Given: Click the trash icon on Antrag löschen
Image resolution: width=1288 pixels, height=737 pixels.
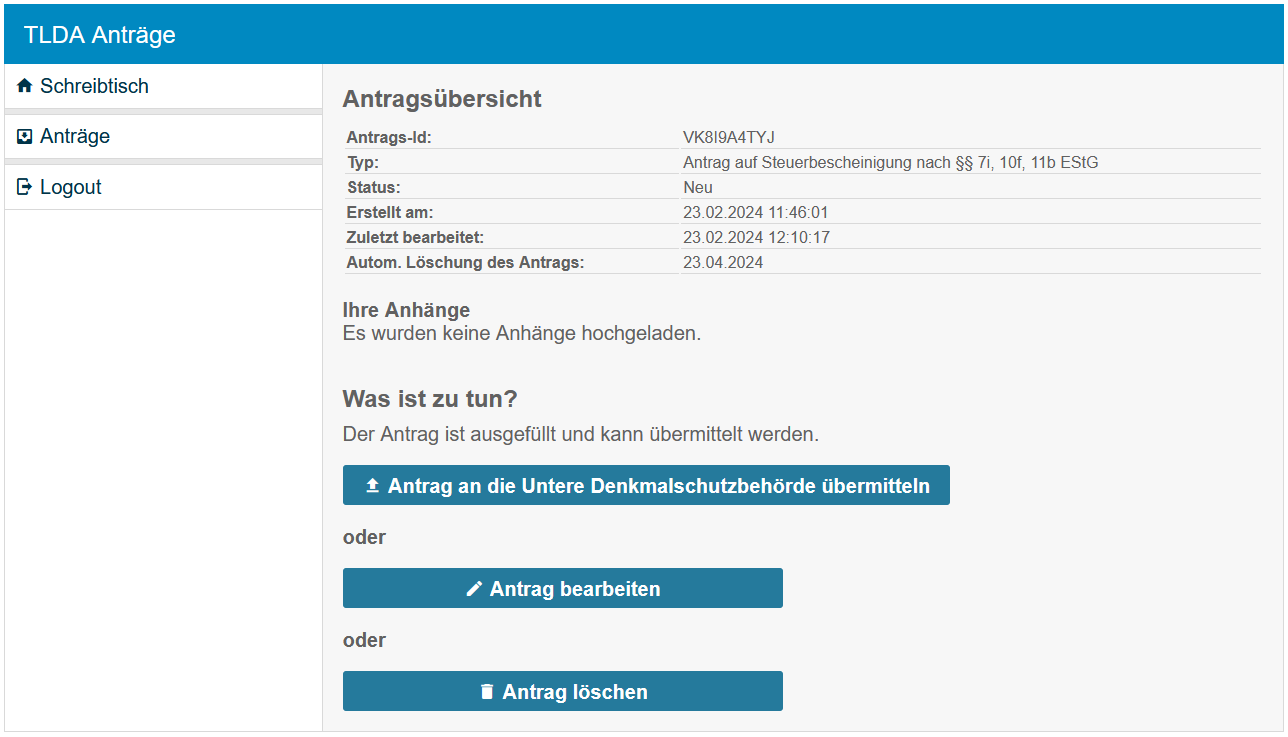Looking at the screenshot, I should coord(487,692).
